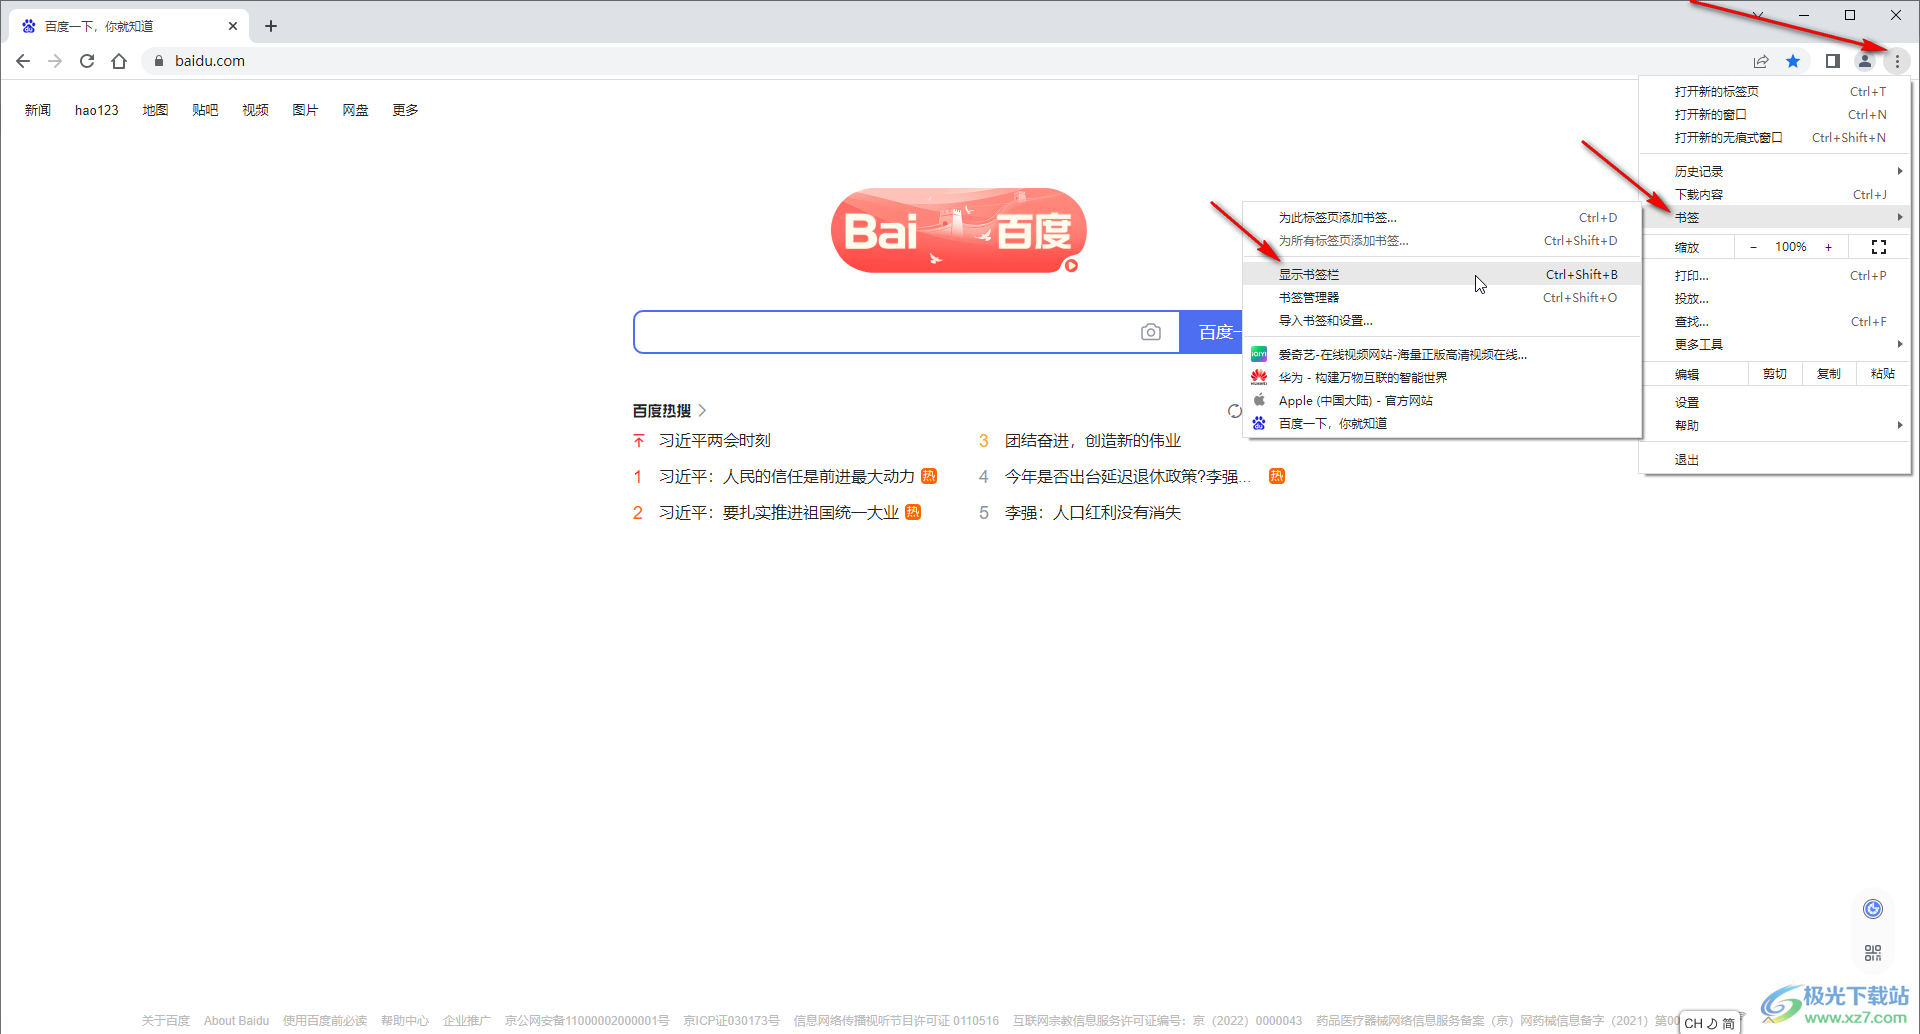Increase zoom with the plus button
Viewport: 1920px width, 1034px height.
(1829, 247)
